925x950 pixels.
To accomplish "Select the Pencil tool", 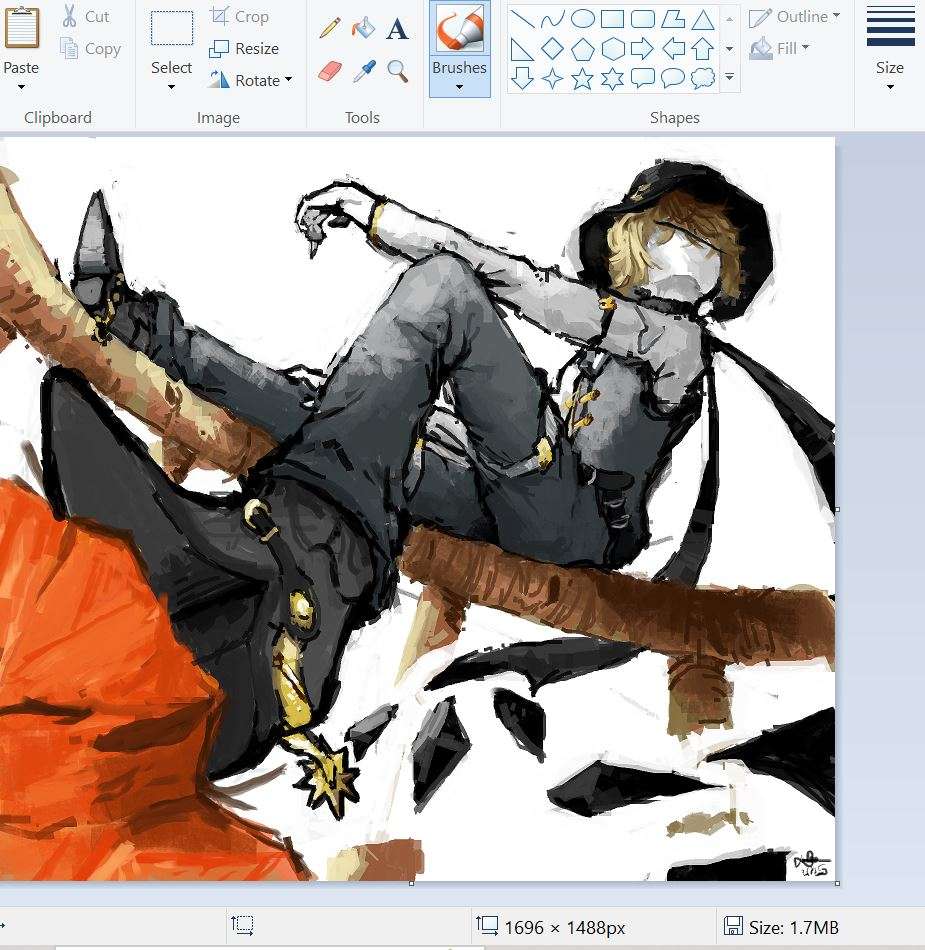I will (x=330, y=28).
